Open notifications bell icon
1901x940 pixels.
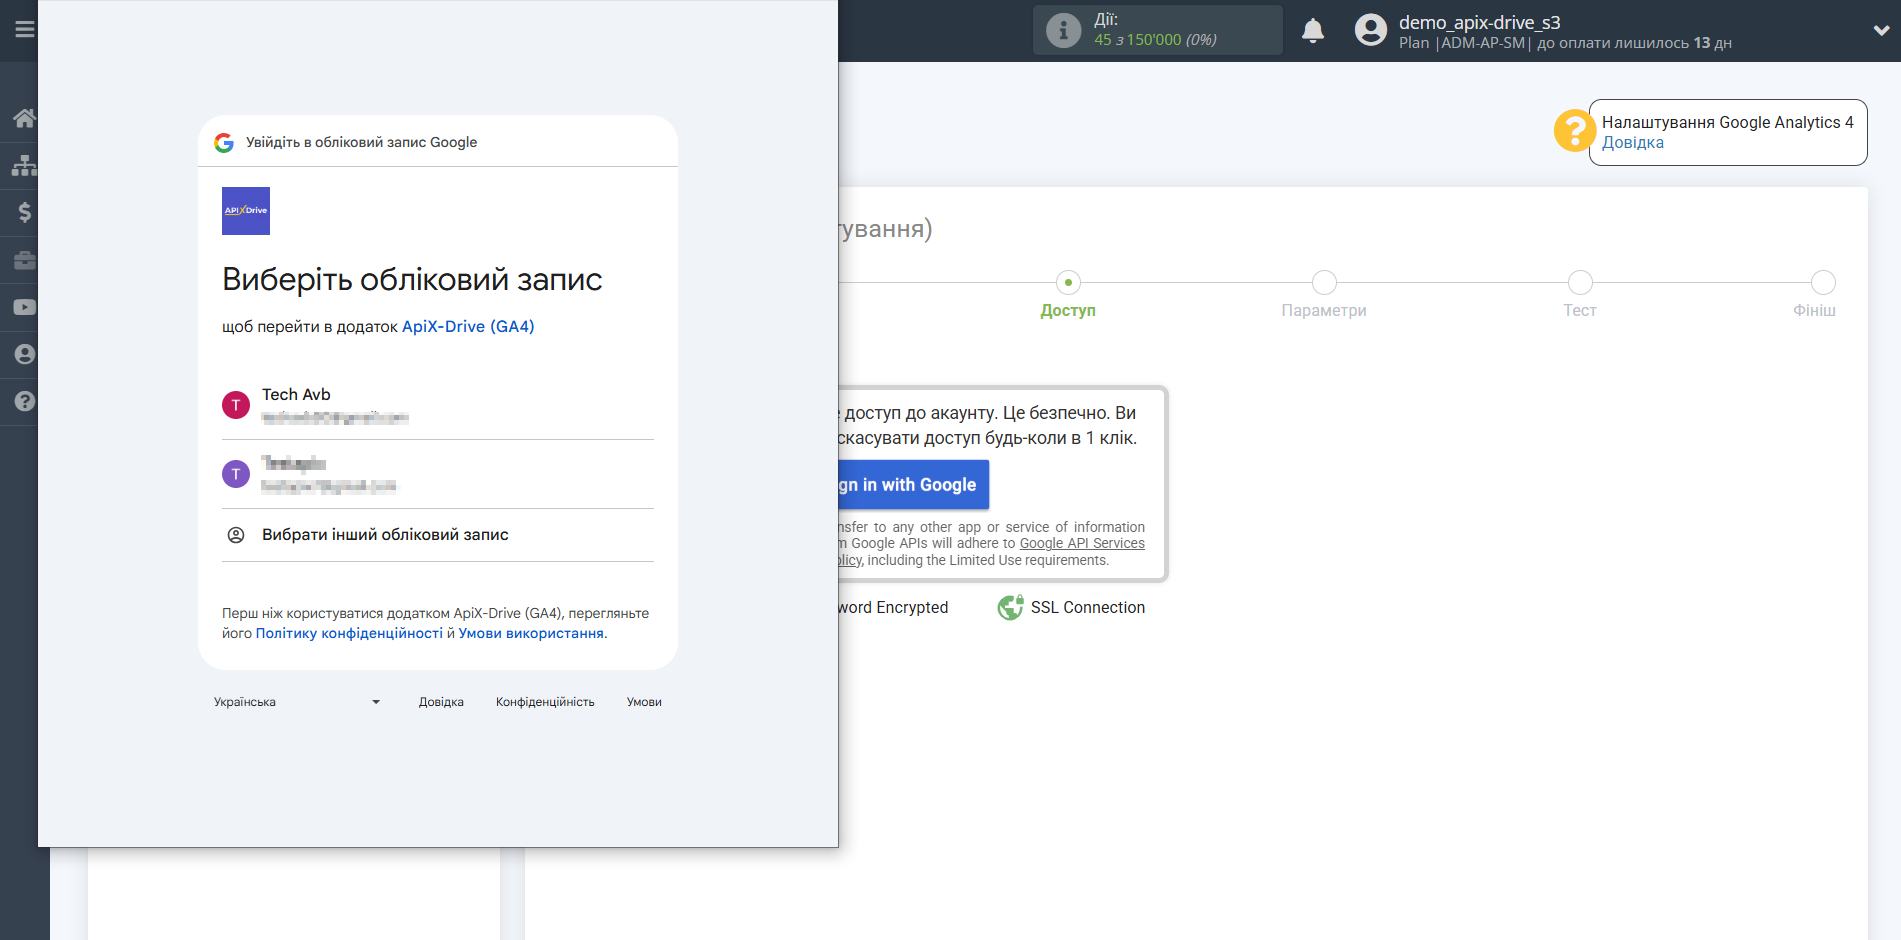[x=1313, y=31]
